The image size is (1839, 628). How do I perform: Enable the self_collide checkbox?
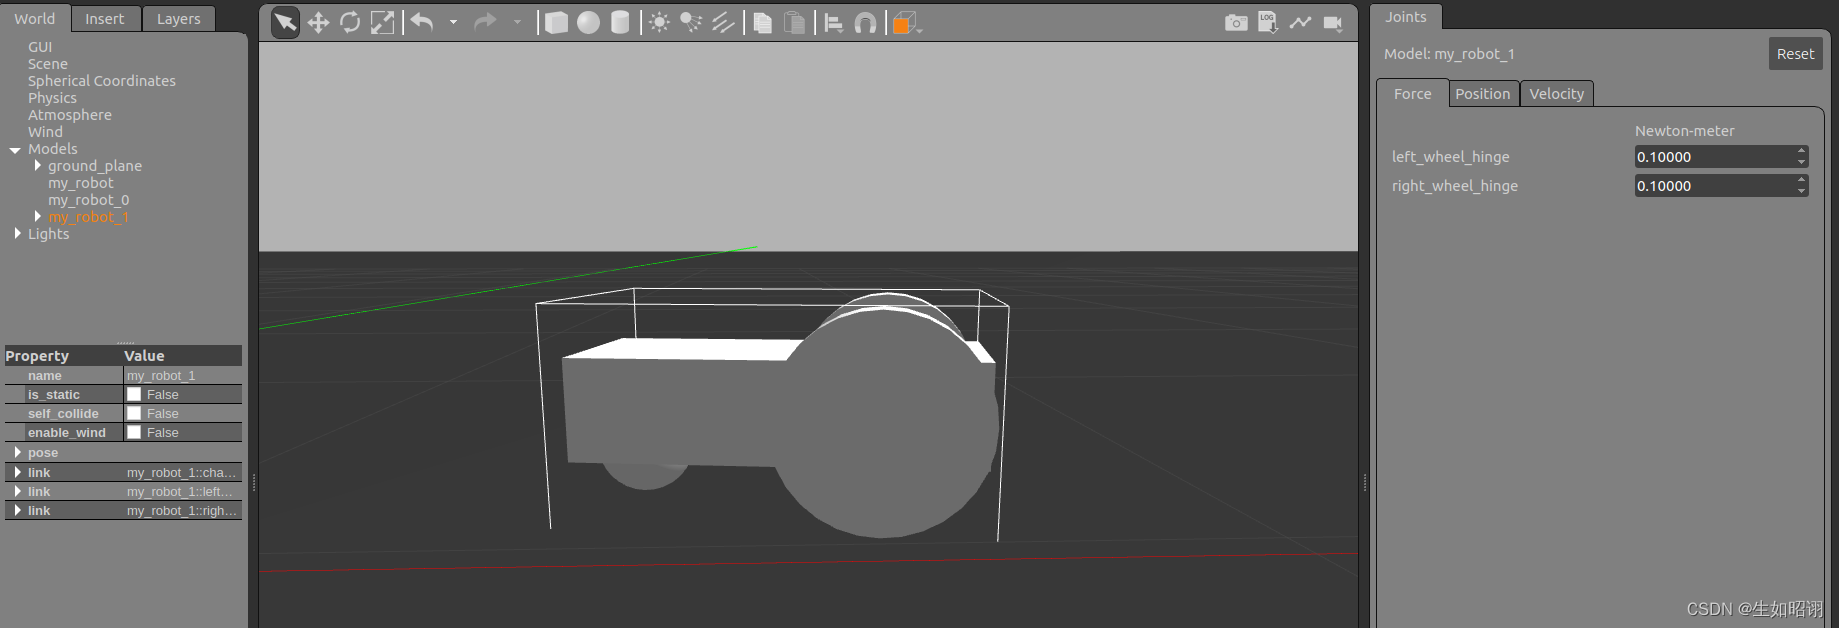(x=134, y=413)
